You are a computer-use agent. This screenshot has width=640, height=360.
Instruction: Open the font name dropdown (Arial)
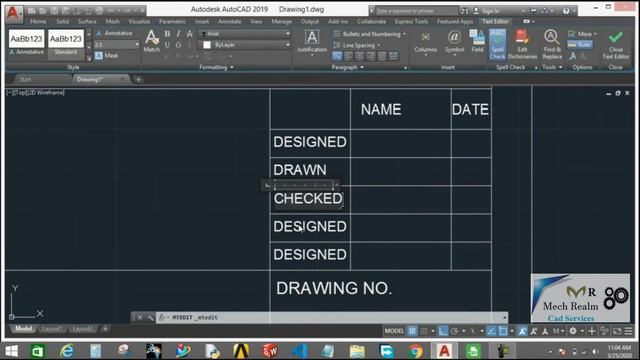coord(245,33)
